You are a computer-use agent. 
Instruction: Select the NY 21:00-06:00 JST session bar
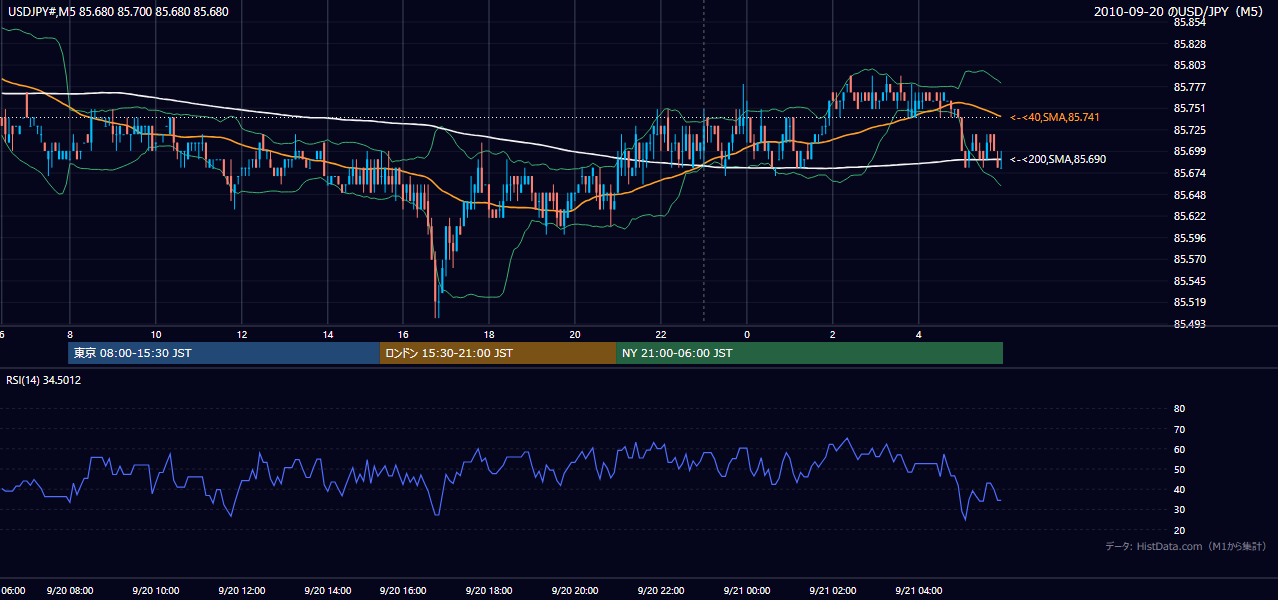coord(809,353)
